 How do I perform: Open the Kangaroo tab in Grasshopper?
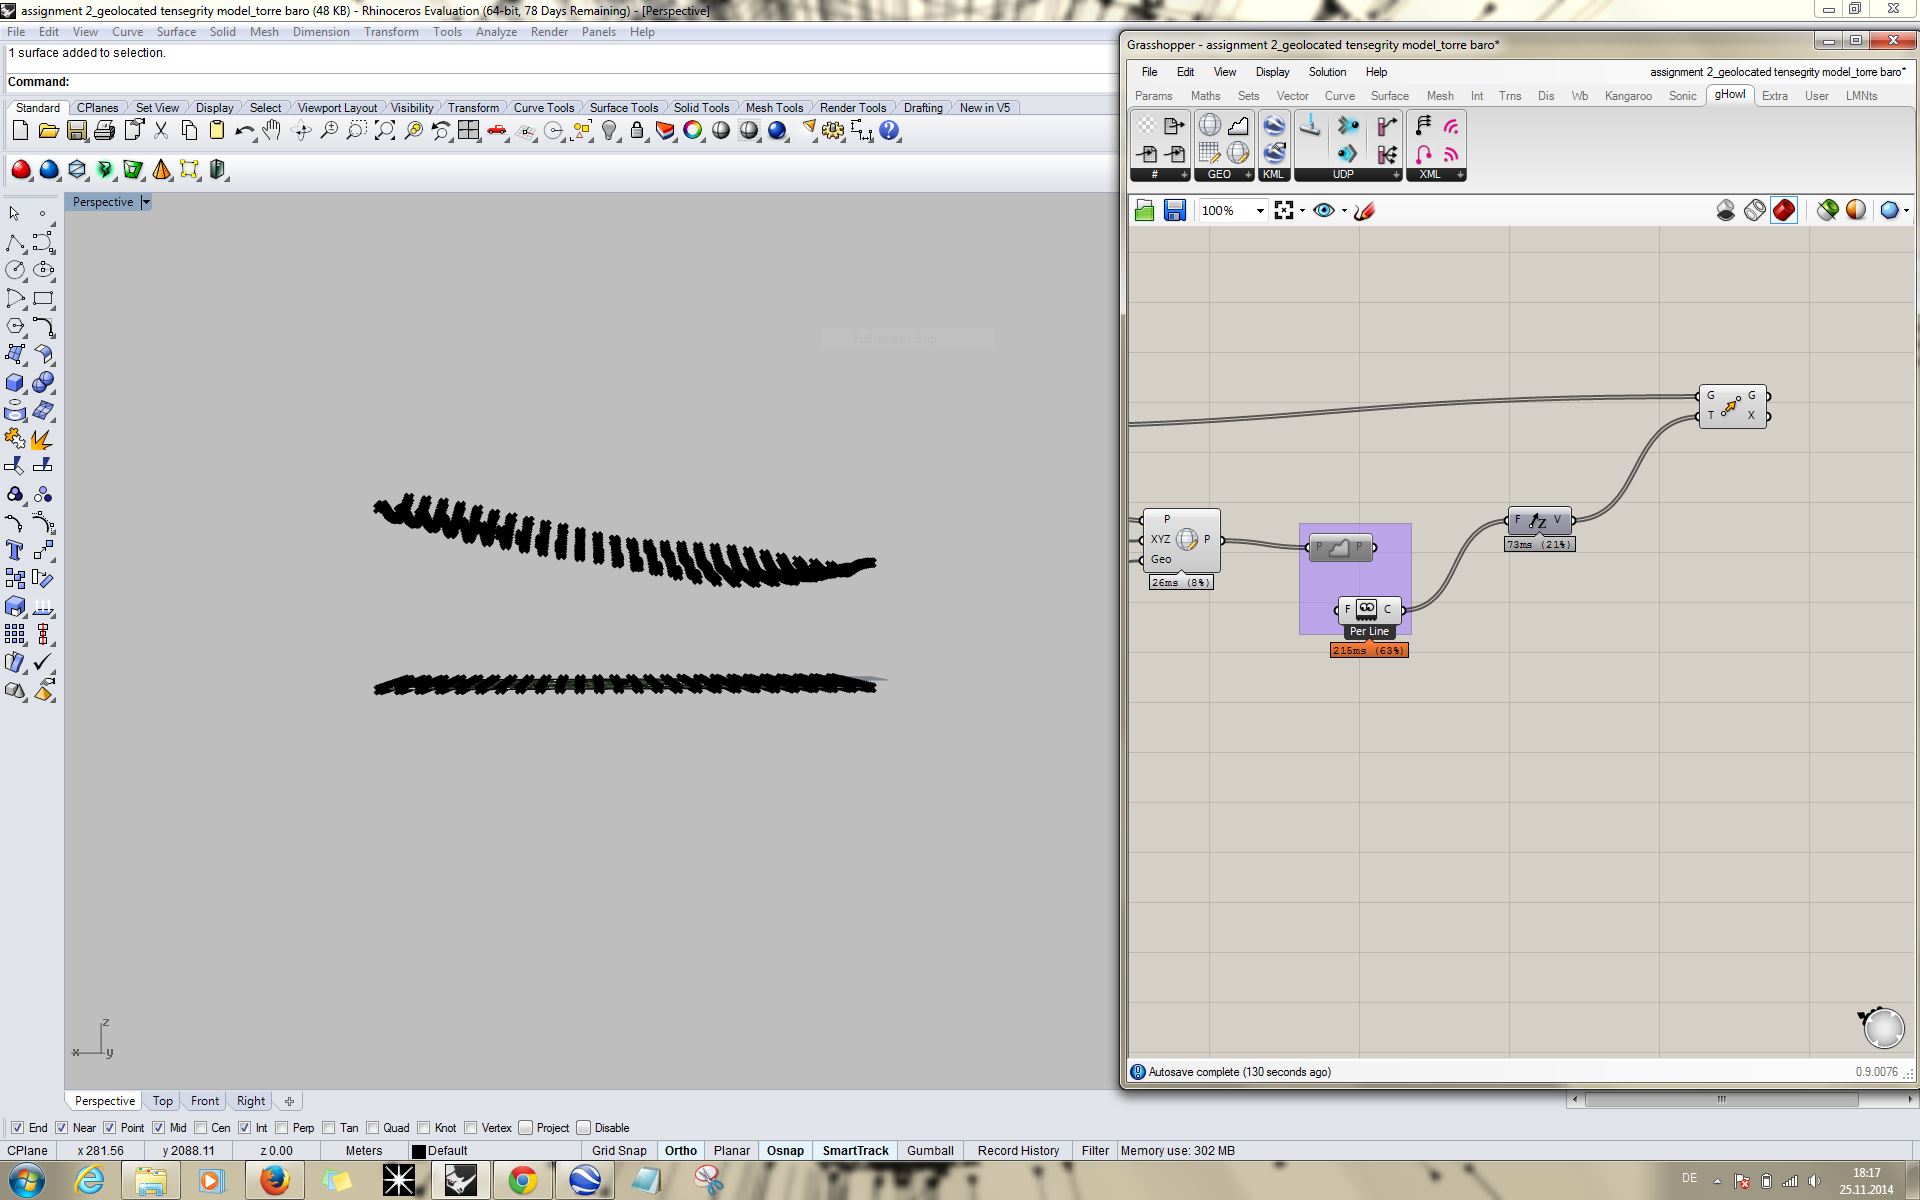[1627, 96]
